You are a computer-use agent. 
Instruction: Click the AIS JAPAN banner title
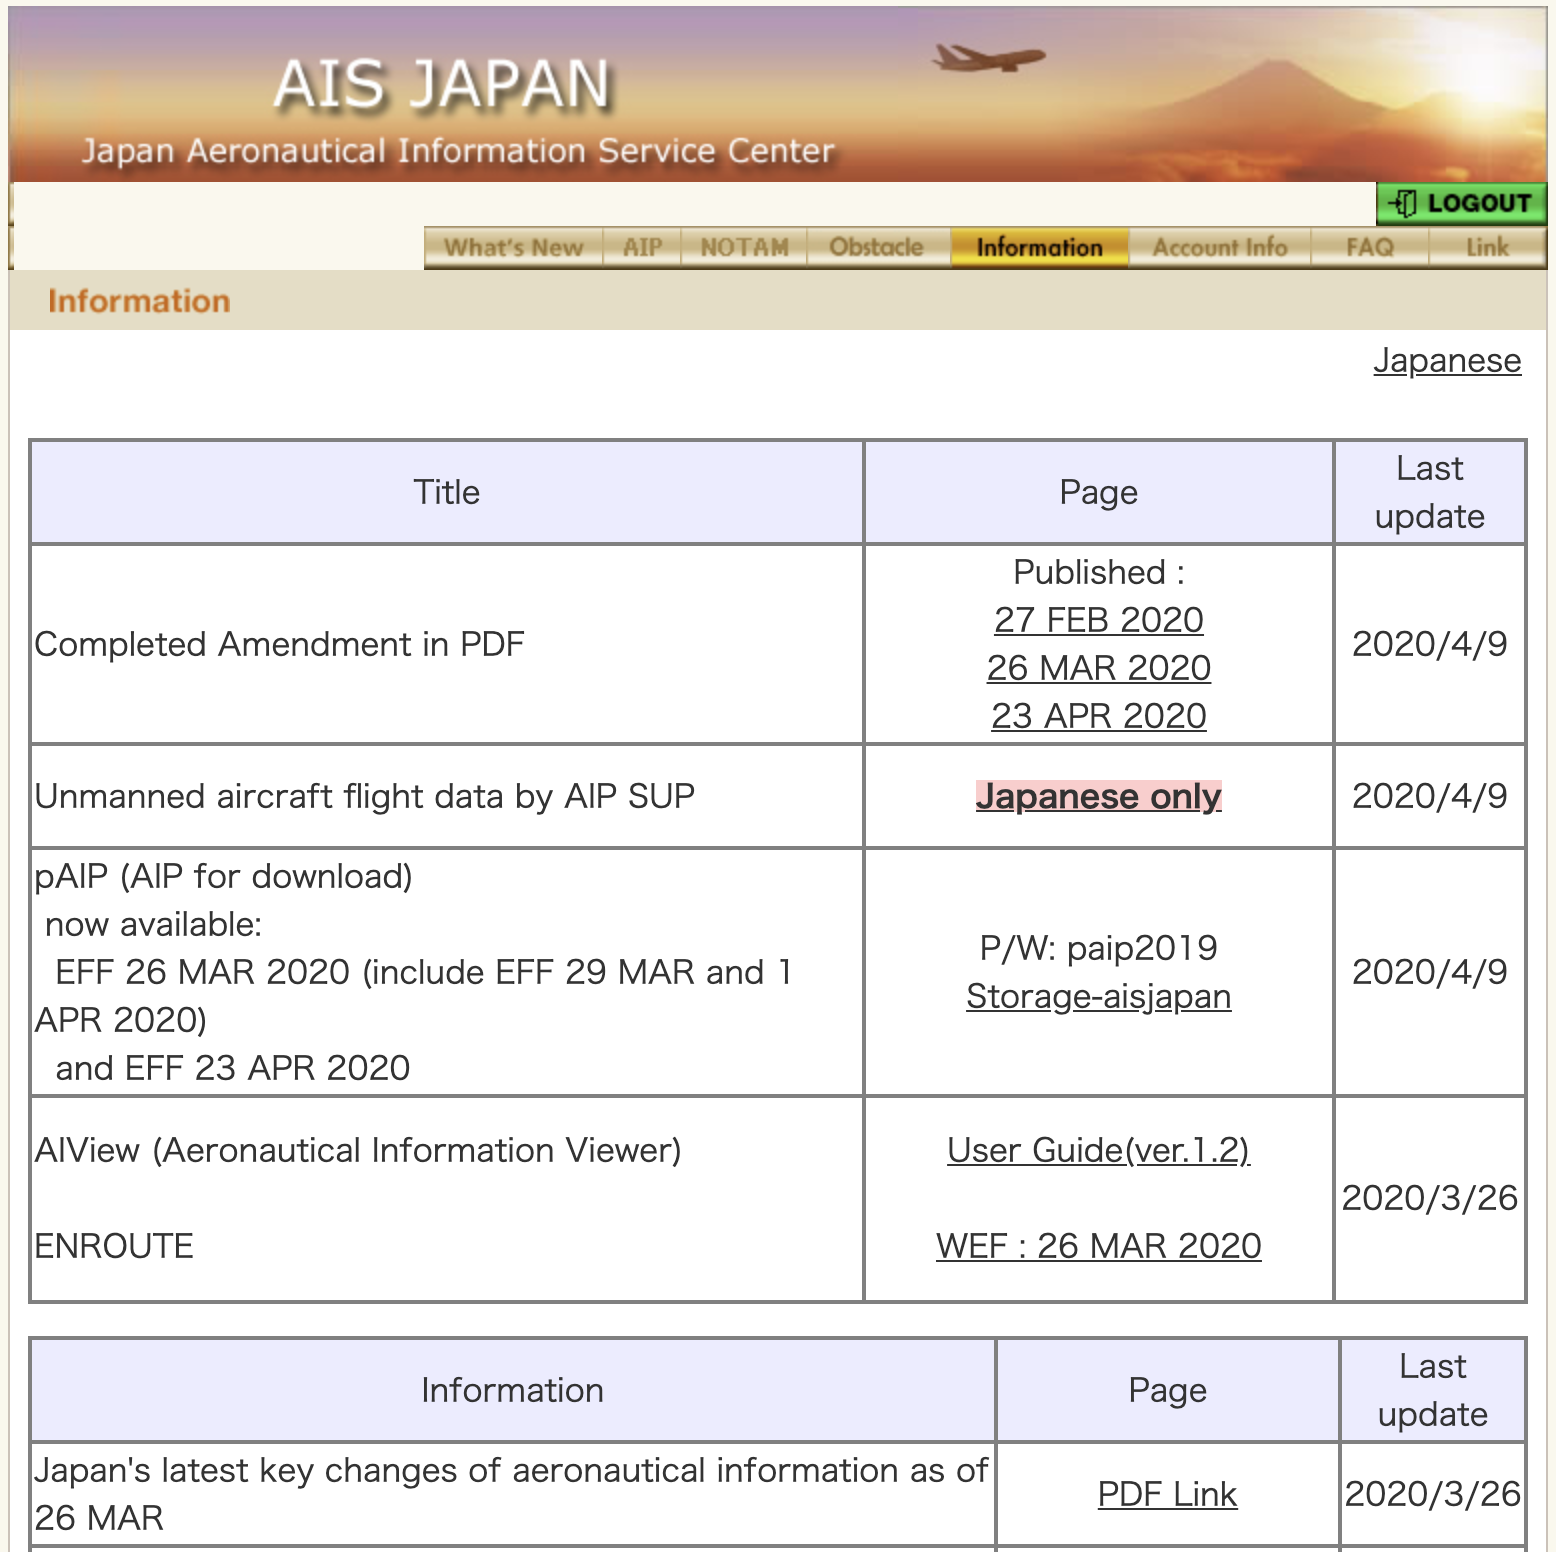coord(442,84)
